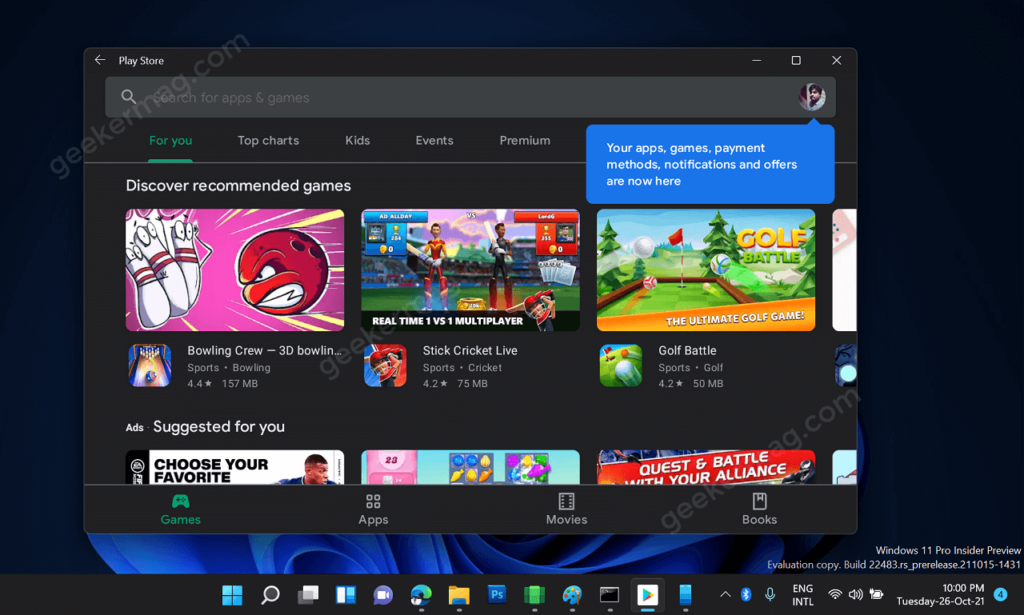Viewport: 1024px width, 615px height.
Task: Open the Bowling Crew — 3D bowling title
Action: [x=264, y=351]
